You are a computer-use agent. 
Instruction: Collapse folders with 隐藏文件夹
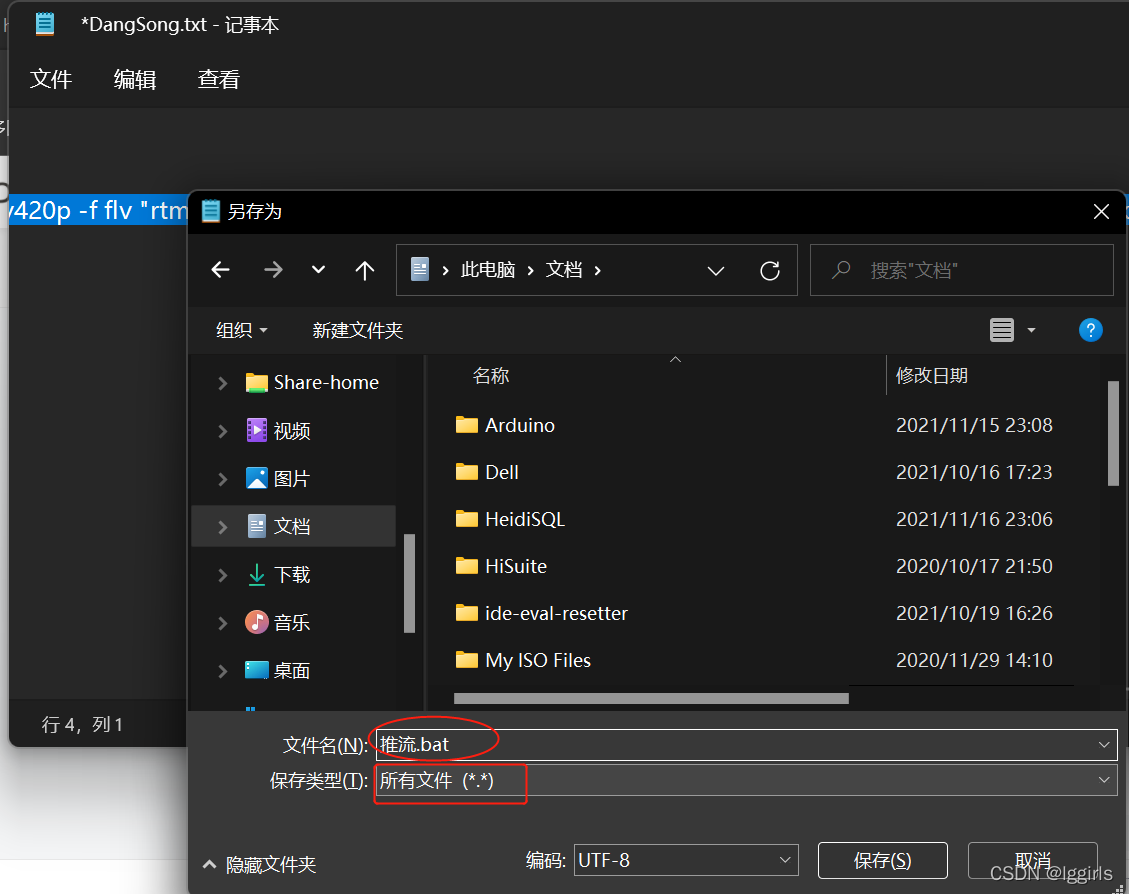pyautogui.click(x=260, y=864)
